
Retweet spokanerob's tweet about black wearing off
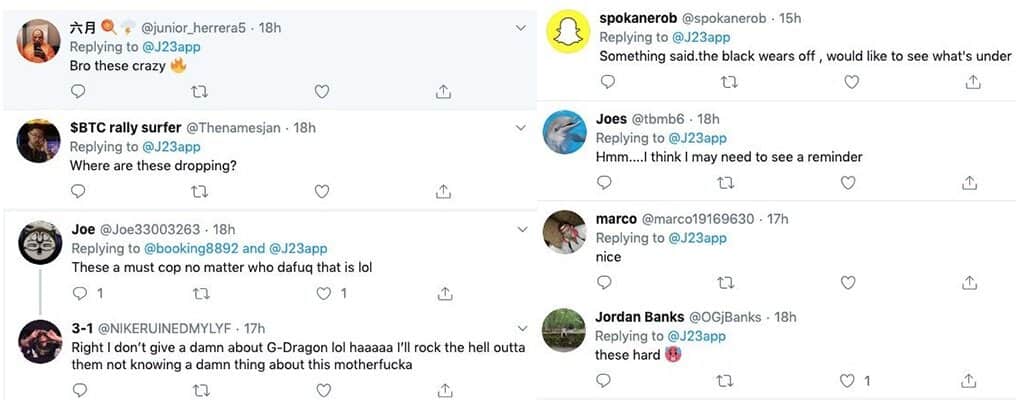click(x=729, y=82)
